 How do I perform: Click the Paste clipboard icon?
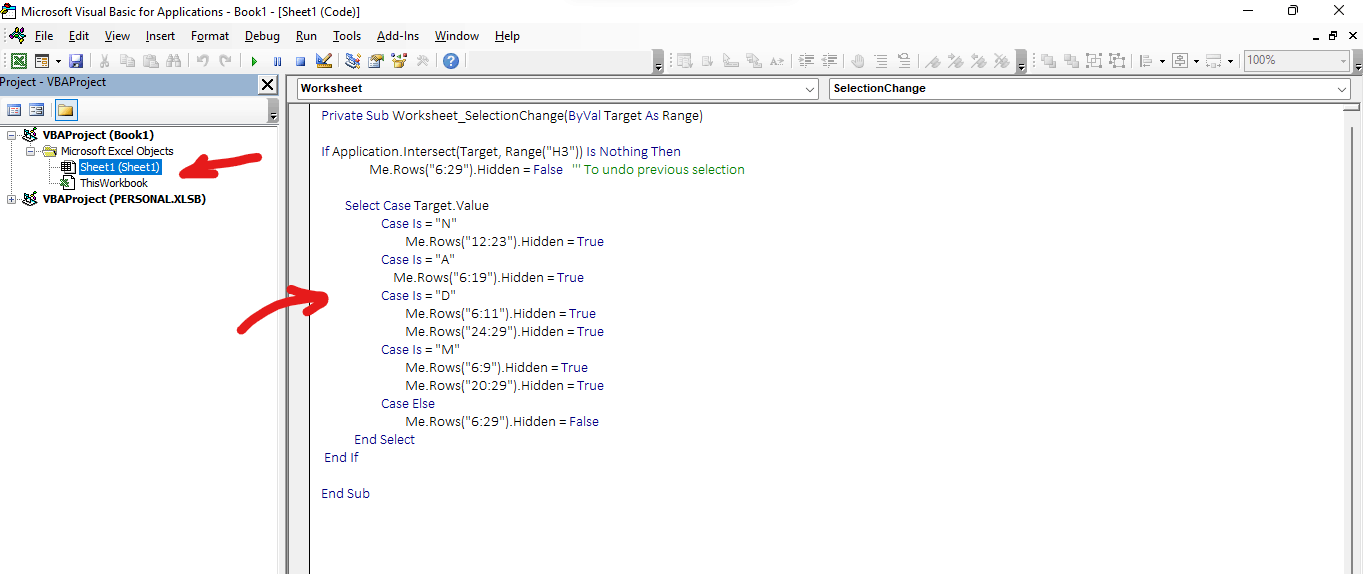(x=150, y=61)
